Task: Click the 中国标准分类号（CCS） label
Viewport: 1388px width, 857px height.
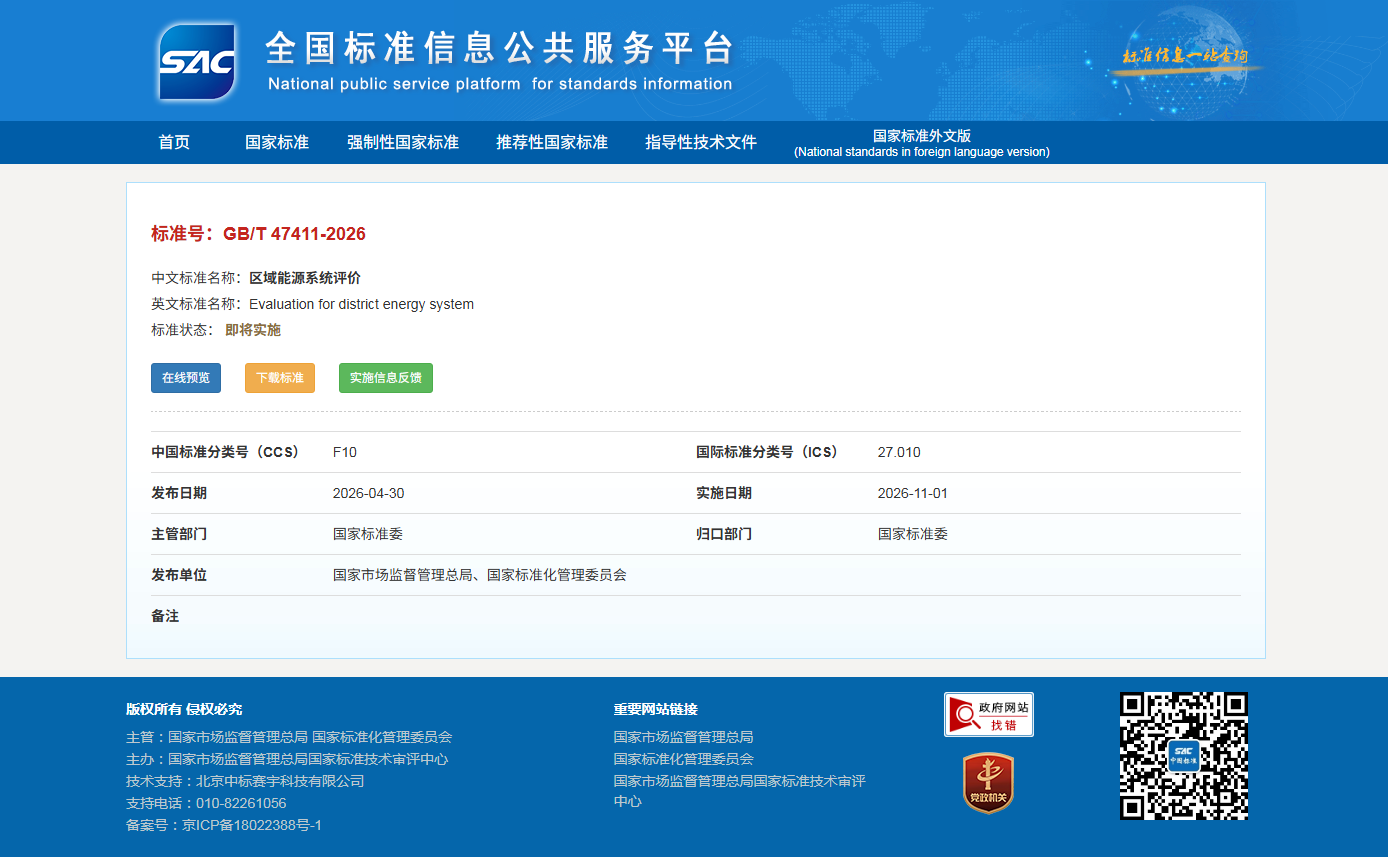Action: click(226, 452)
